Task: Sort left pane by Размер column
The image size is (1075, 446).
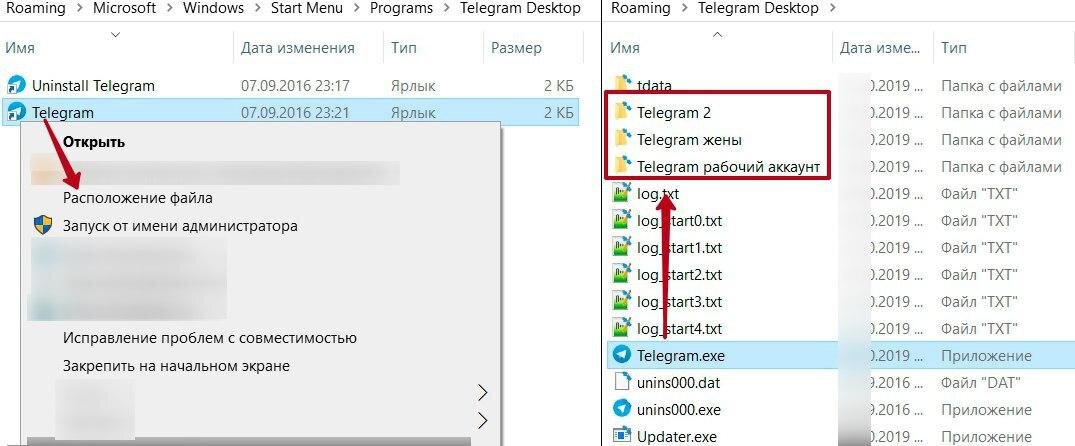Action: 516,48
